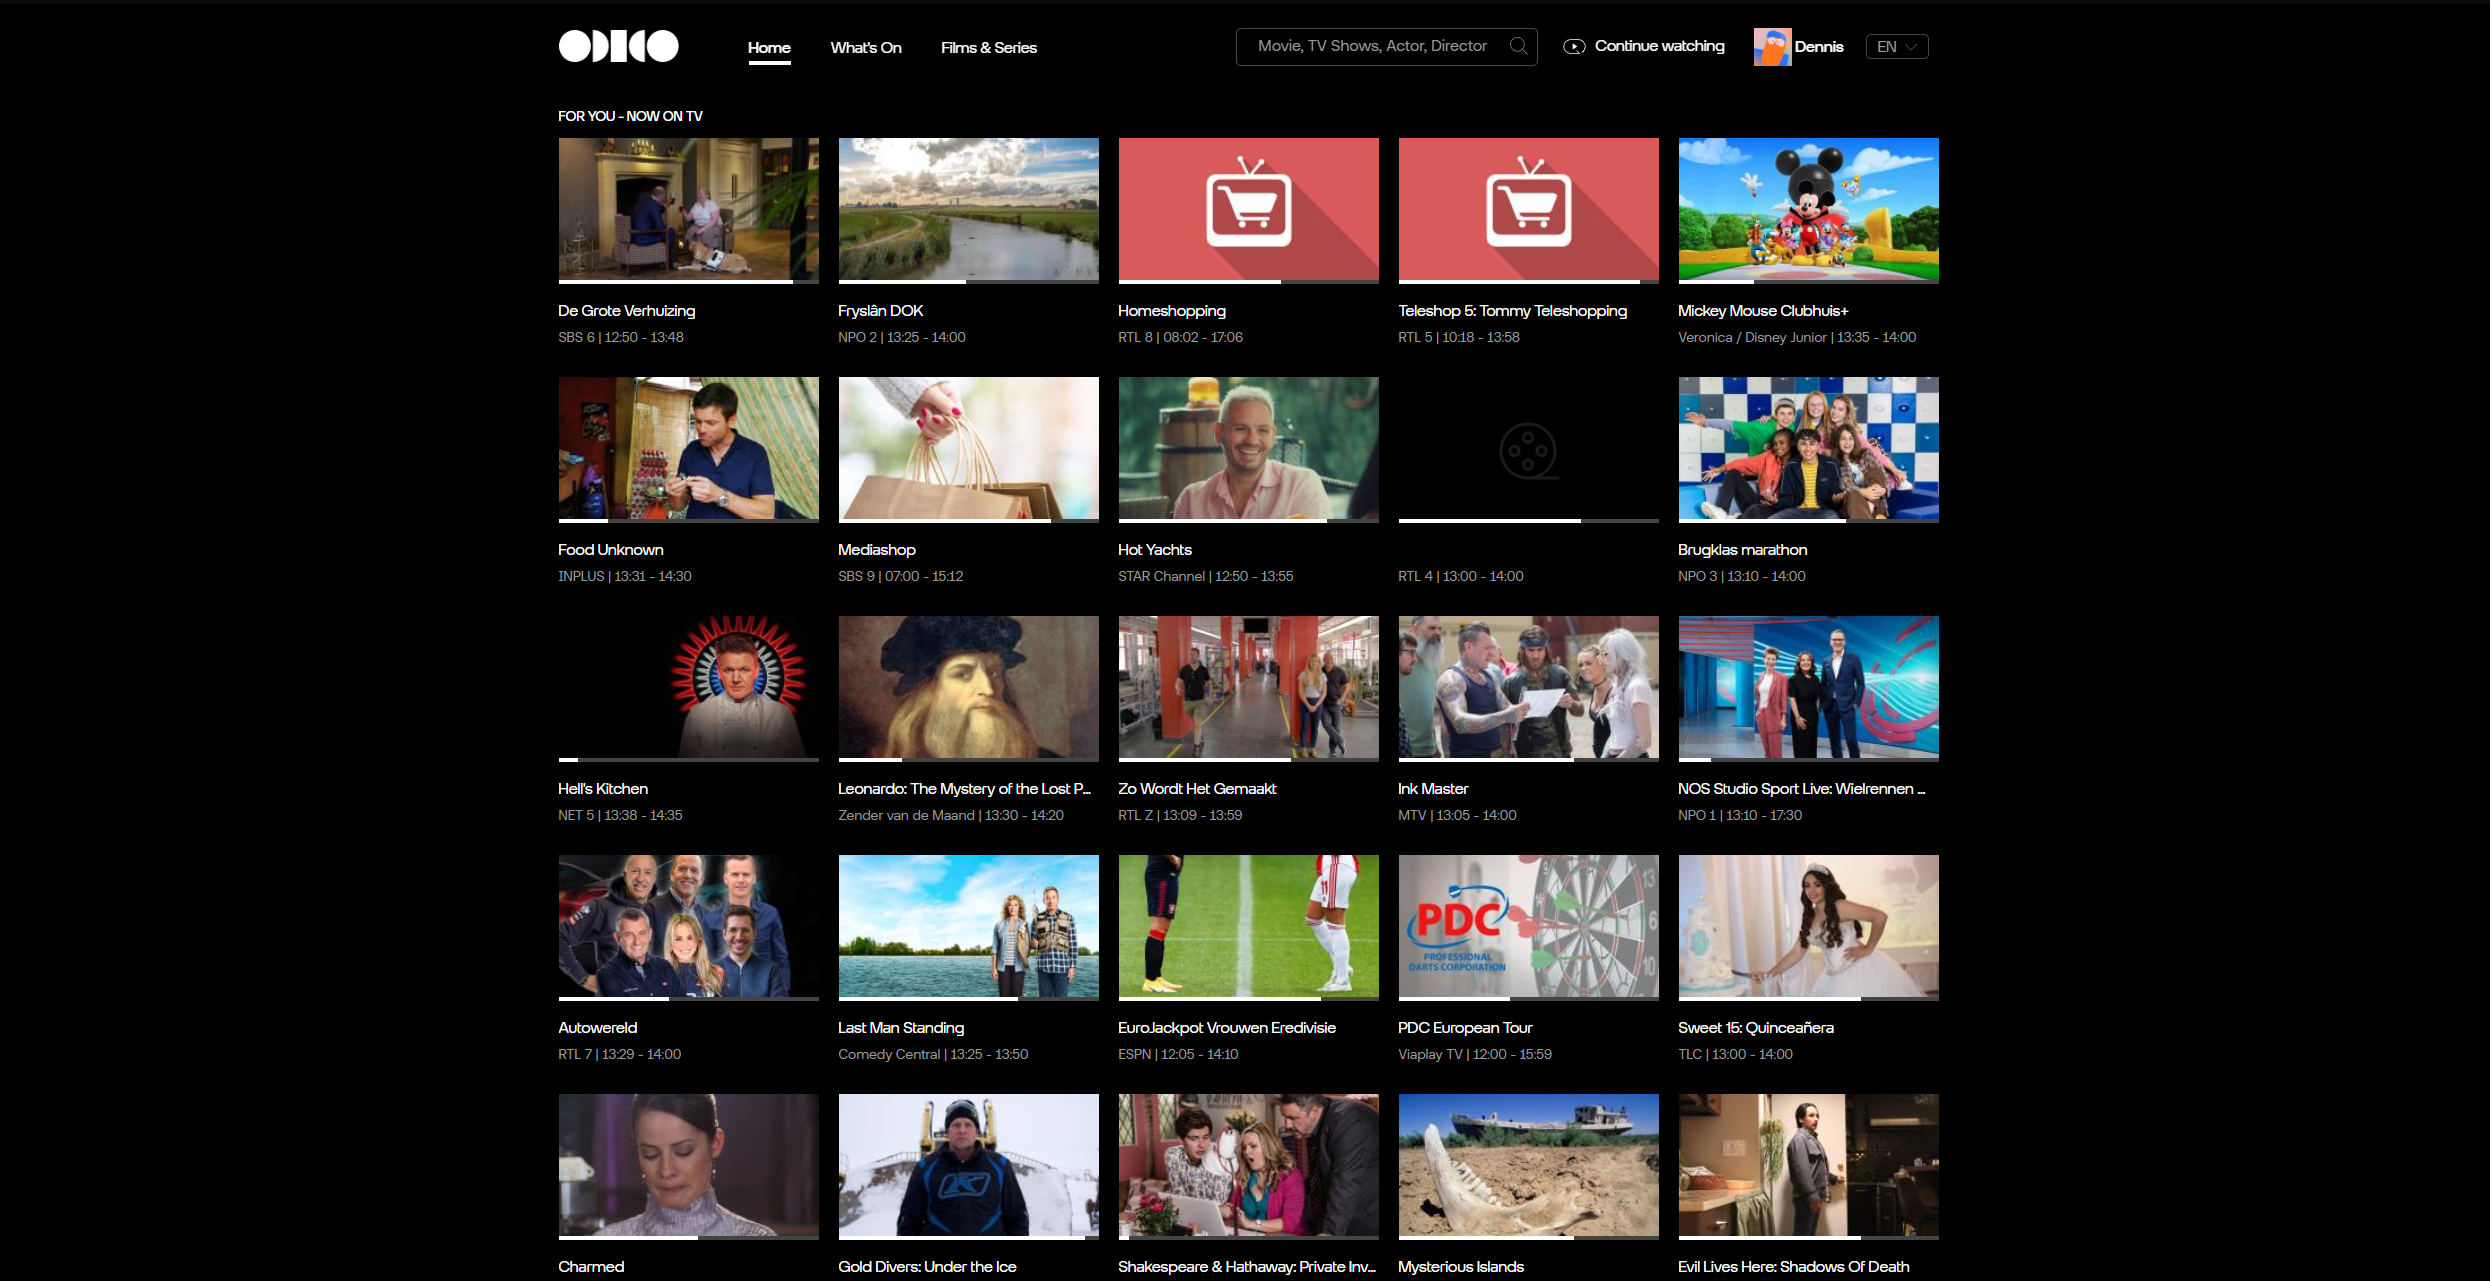Open the Charmed thumbnail

[x=688, y=1166]
